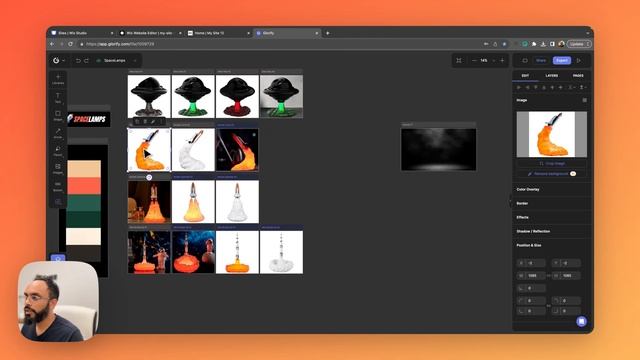Screen dimensions: 640x360
Task: Zoom in with the plus button
Action: 502,60
